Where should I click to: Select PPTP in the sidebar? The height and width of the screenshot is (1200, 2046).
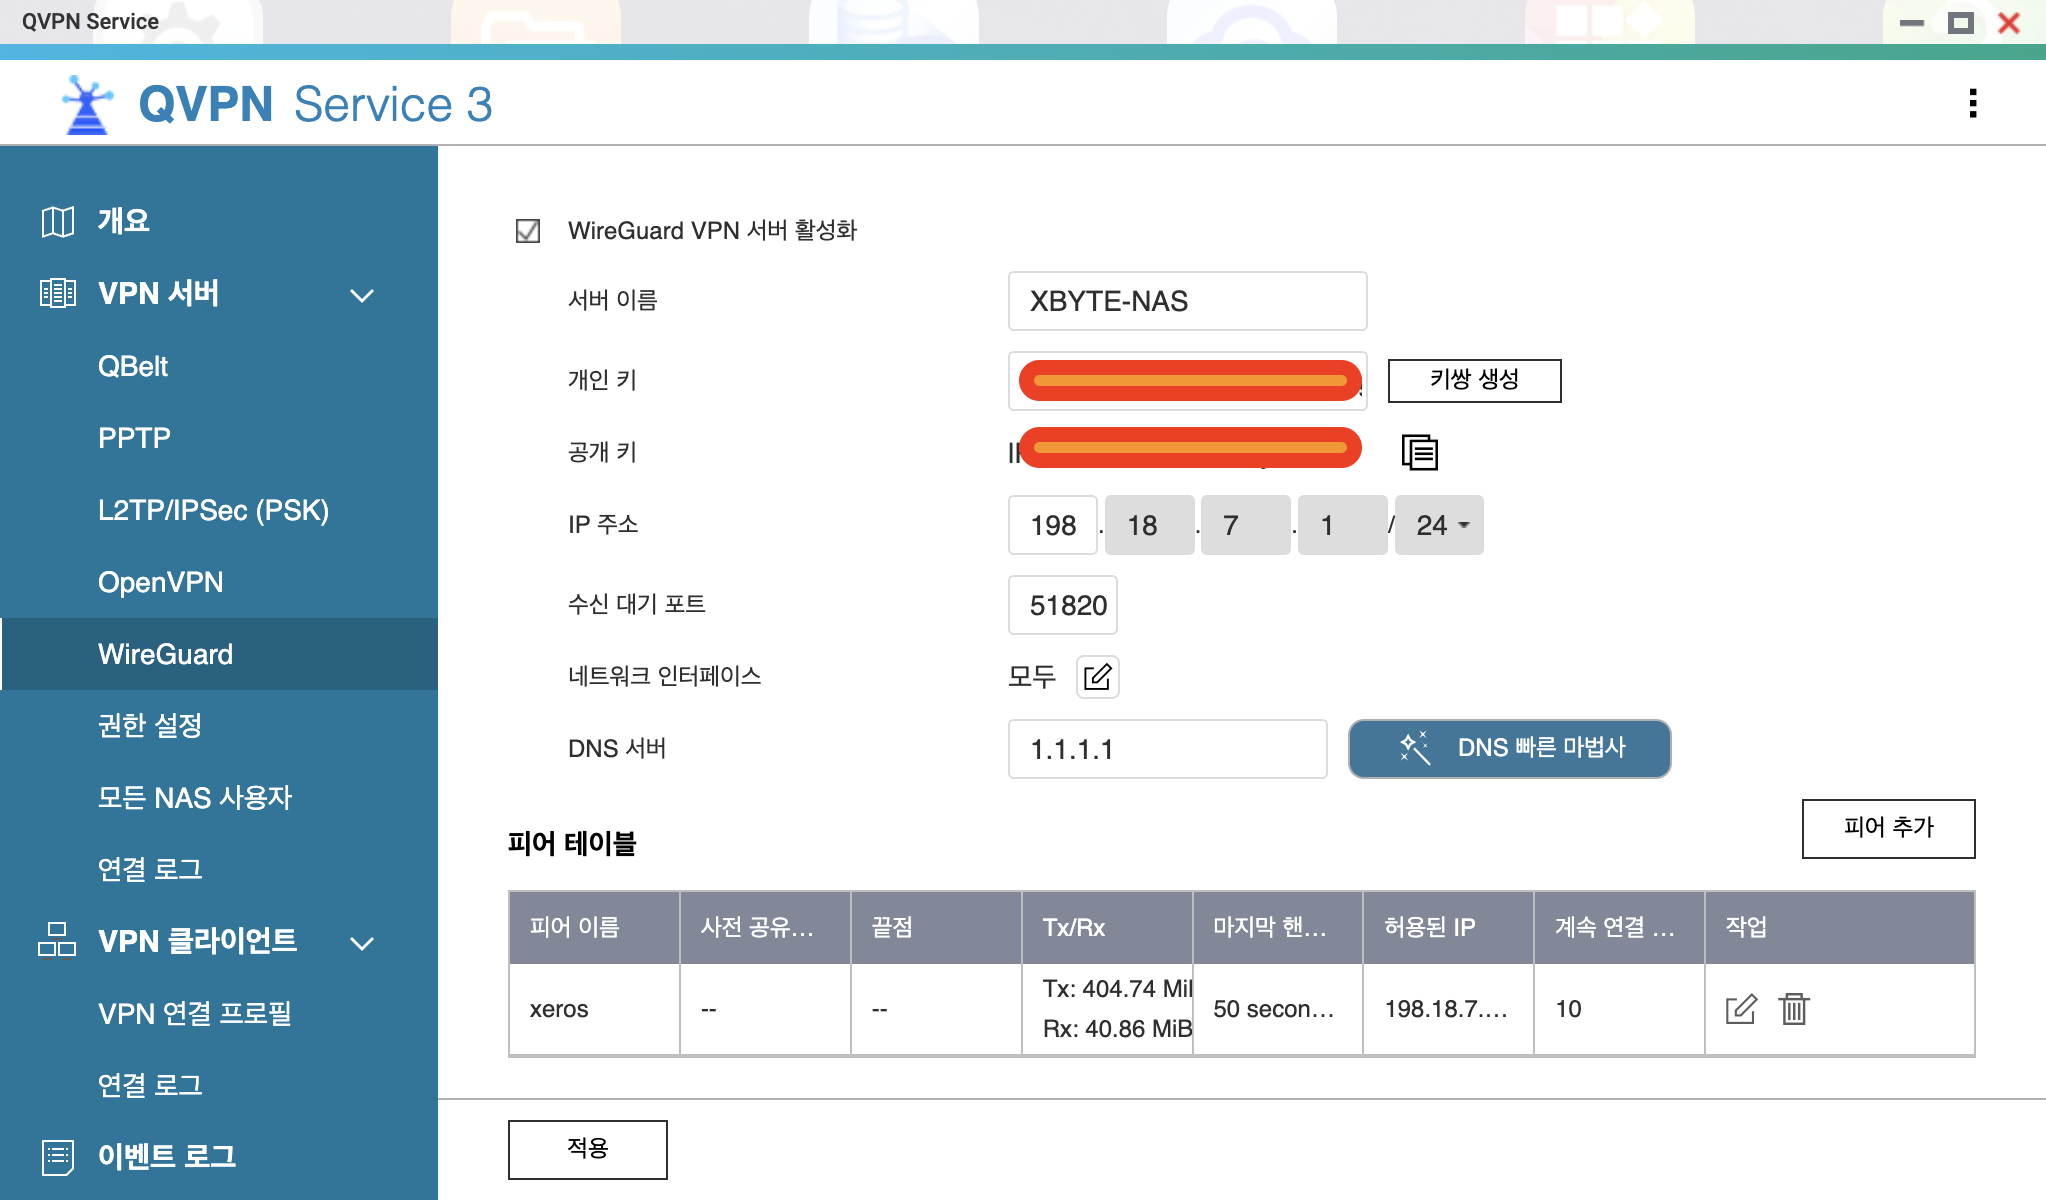click(219, 438)
